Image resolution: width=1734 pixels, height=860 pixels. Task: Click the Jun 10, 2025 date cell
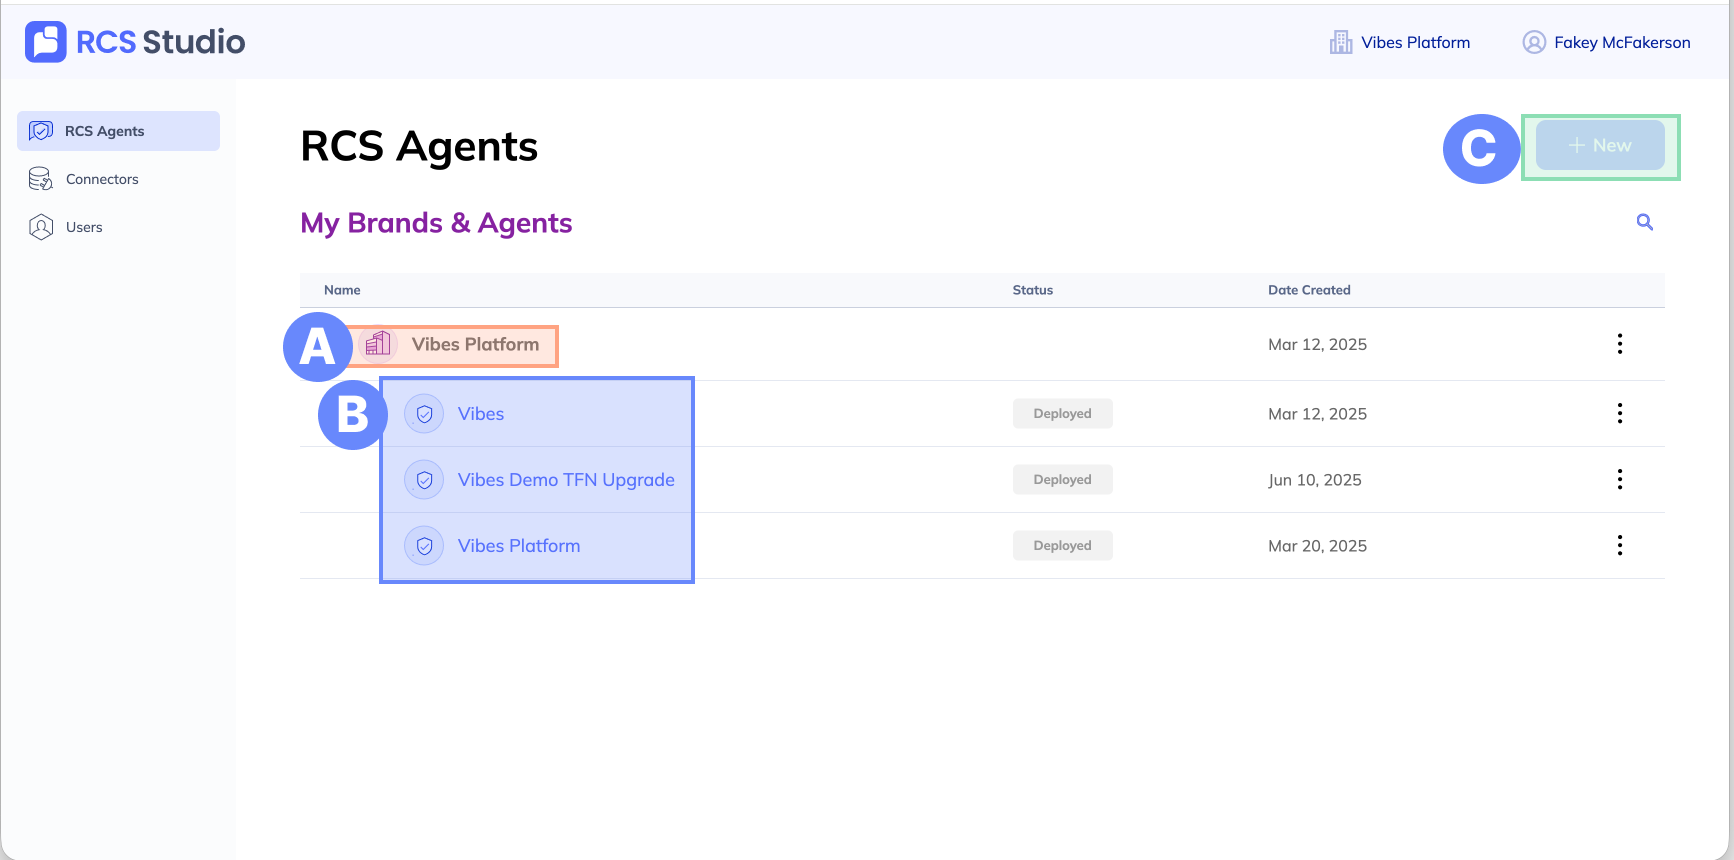1315,480
